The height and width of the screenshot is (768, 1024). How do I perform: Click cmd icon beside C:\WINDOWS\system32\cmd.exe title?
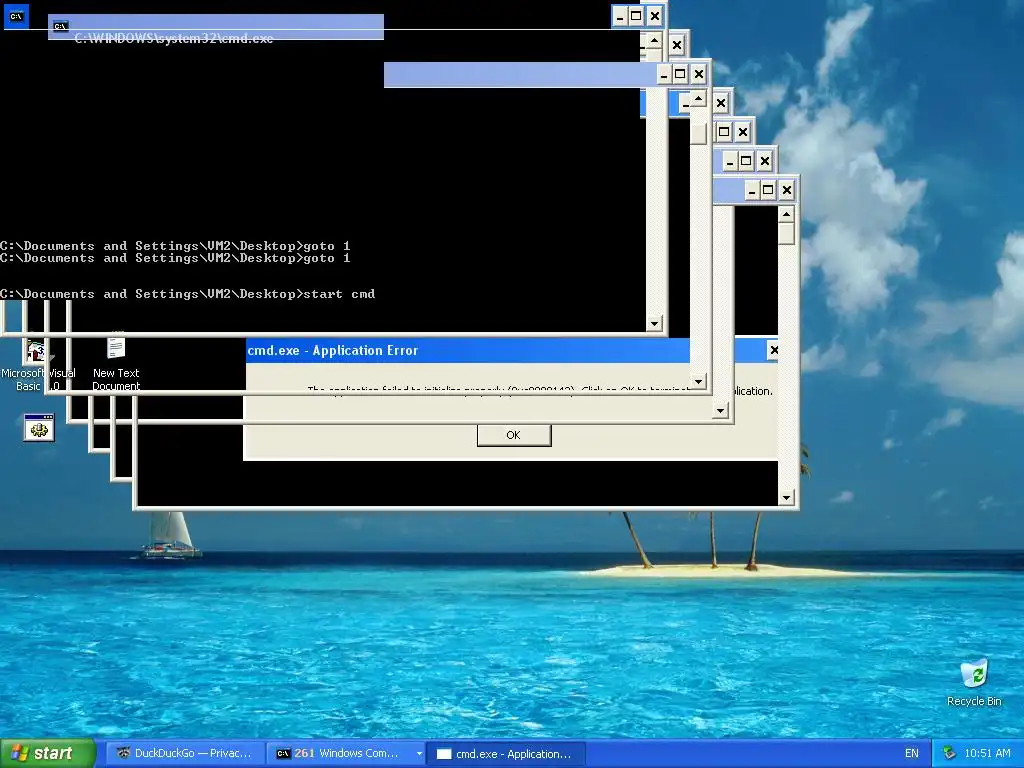point(60,26)
